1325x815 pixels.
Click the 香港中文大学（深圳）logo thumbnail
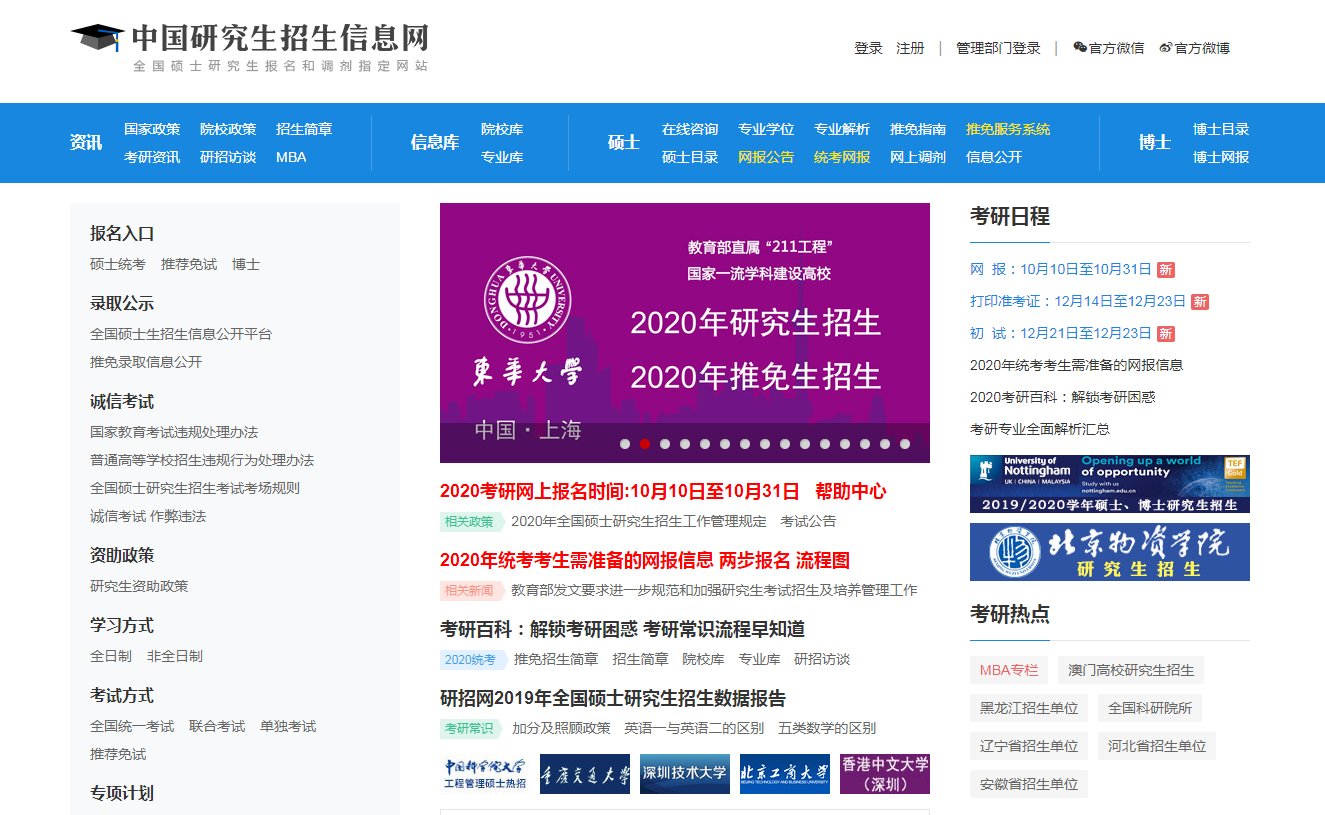click(885, 774)
